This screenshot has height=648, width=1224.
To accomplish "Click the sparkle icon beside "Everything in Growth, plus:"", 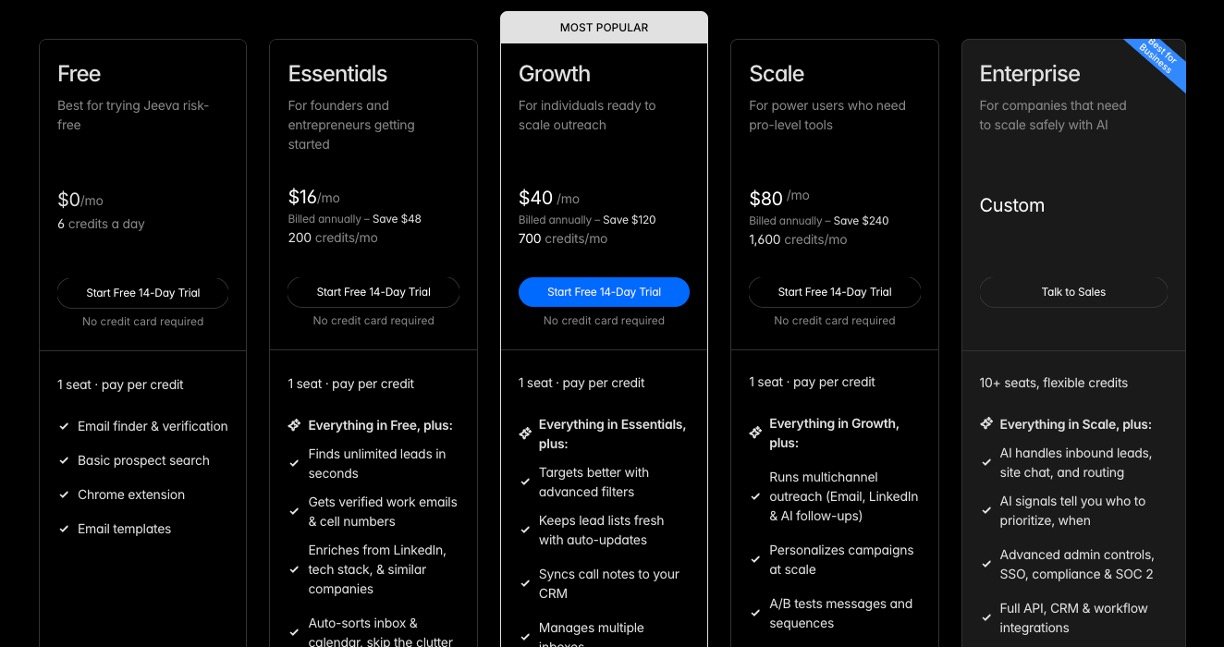I will click(x=755, y=433).
